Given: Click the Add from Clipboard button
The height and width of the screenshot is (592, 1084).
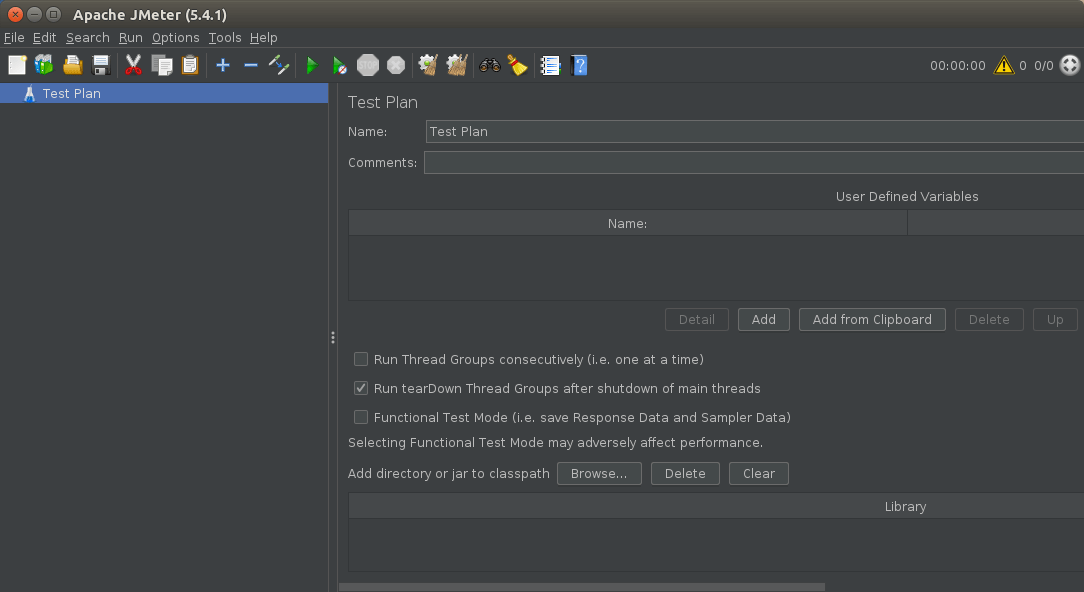Looking at the screenshot, I should click(x=872, y=320).
